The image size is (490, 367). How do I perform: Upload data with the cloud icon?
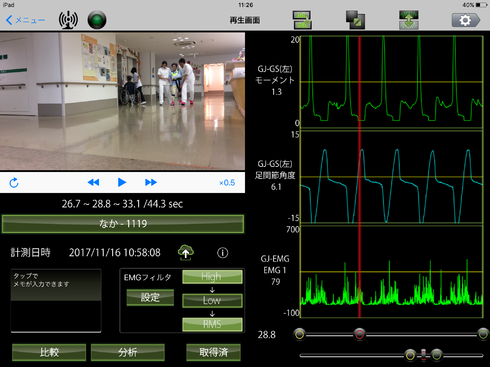click(186, 252)
